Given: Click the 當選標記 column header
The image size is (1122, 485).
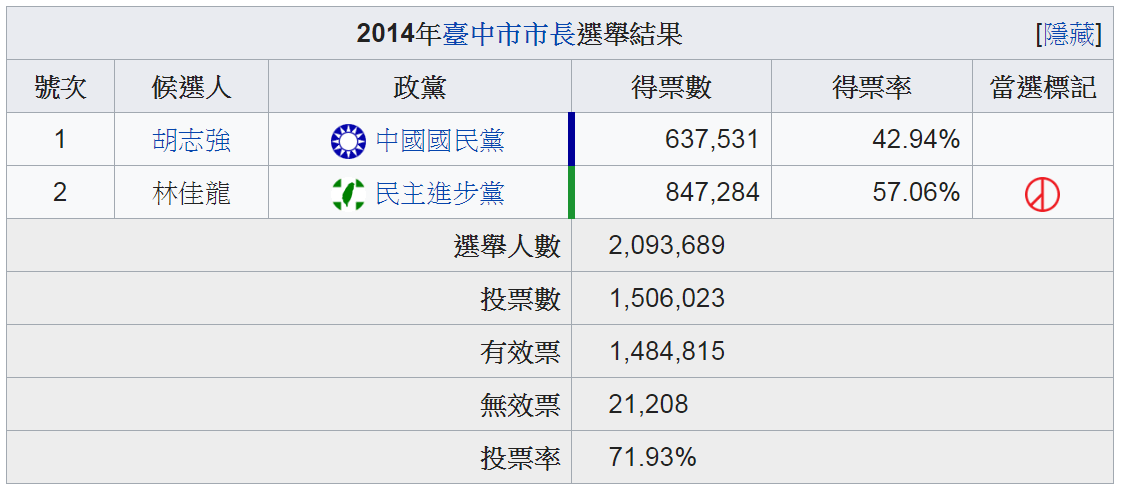Looking at the screenshot, I should point(1042,88).
